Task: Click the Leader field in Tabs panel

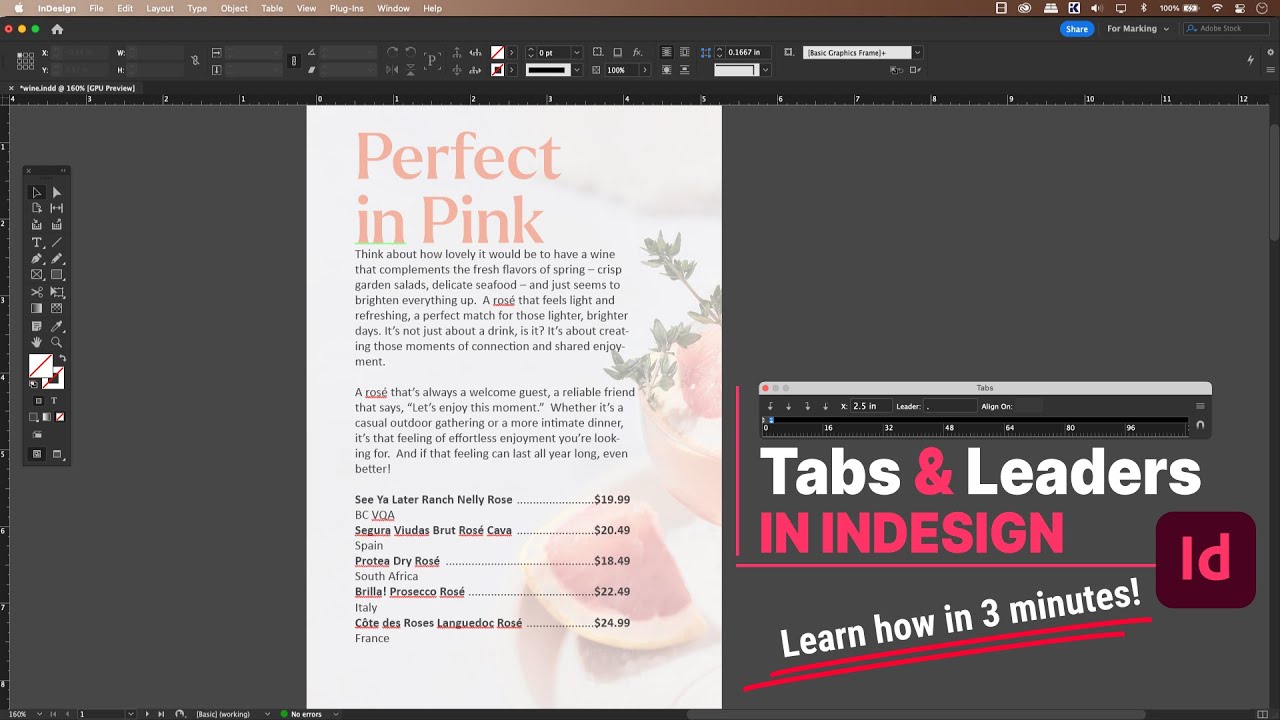Action: click(950, 406)
